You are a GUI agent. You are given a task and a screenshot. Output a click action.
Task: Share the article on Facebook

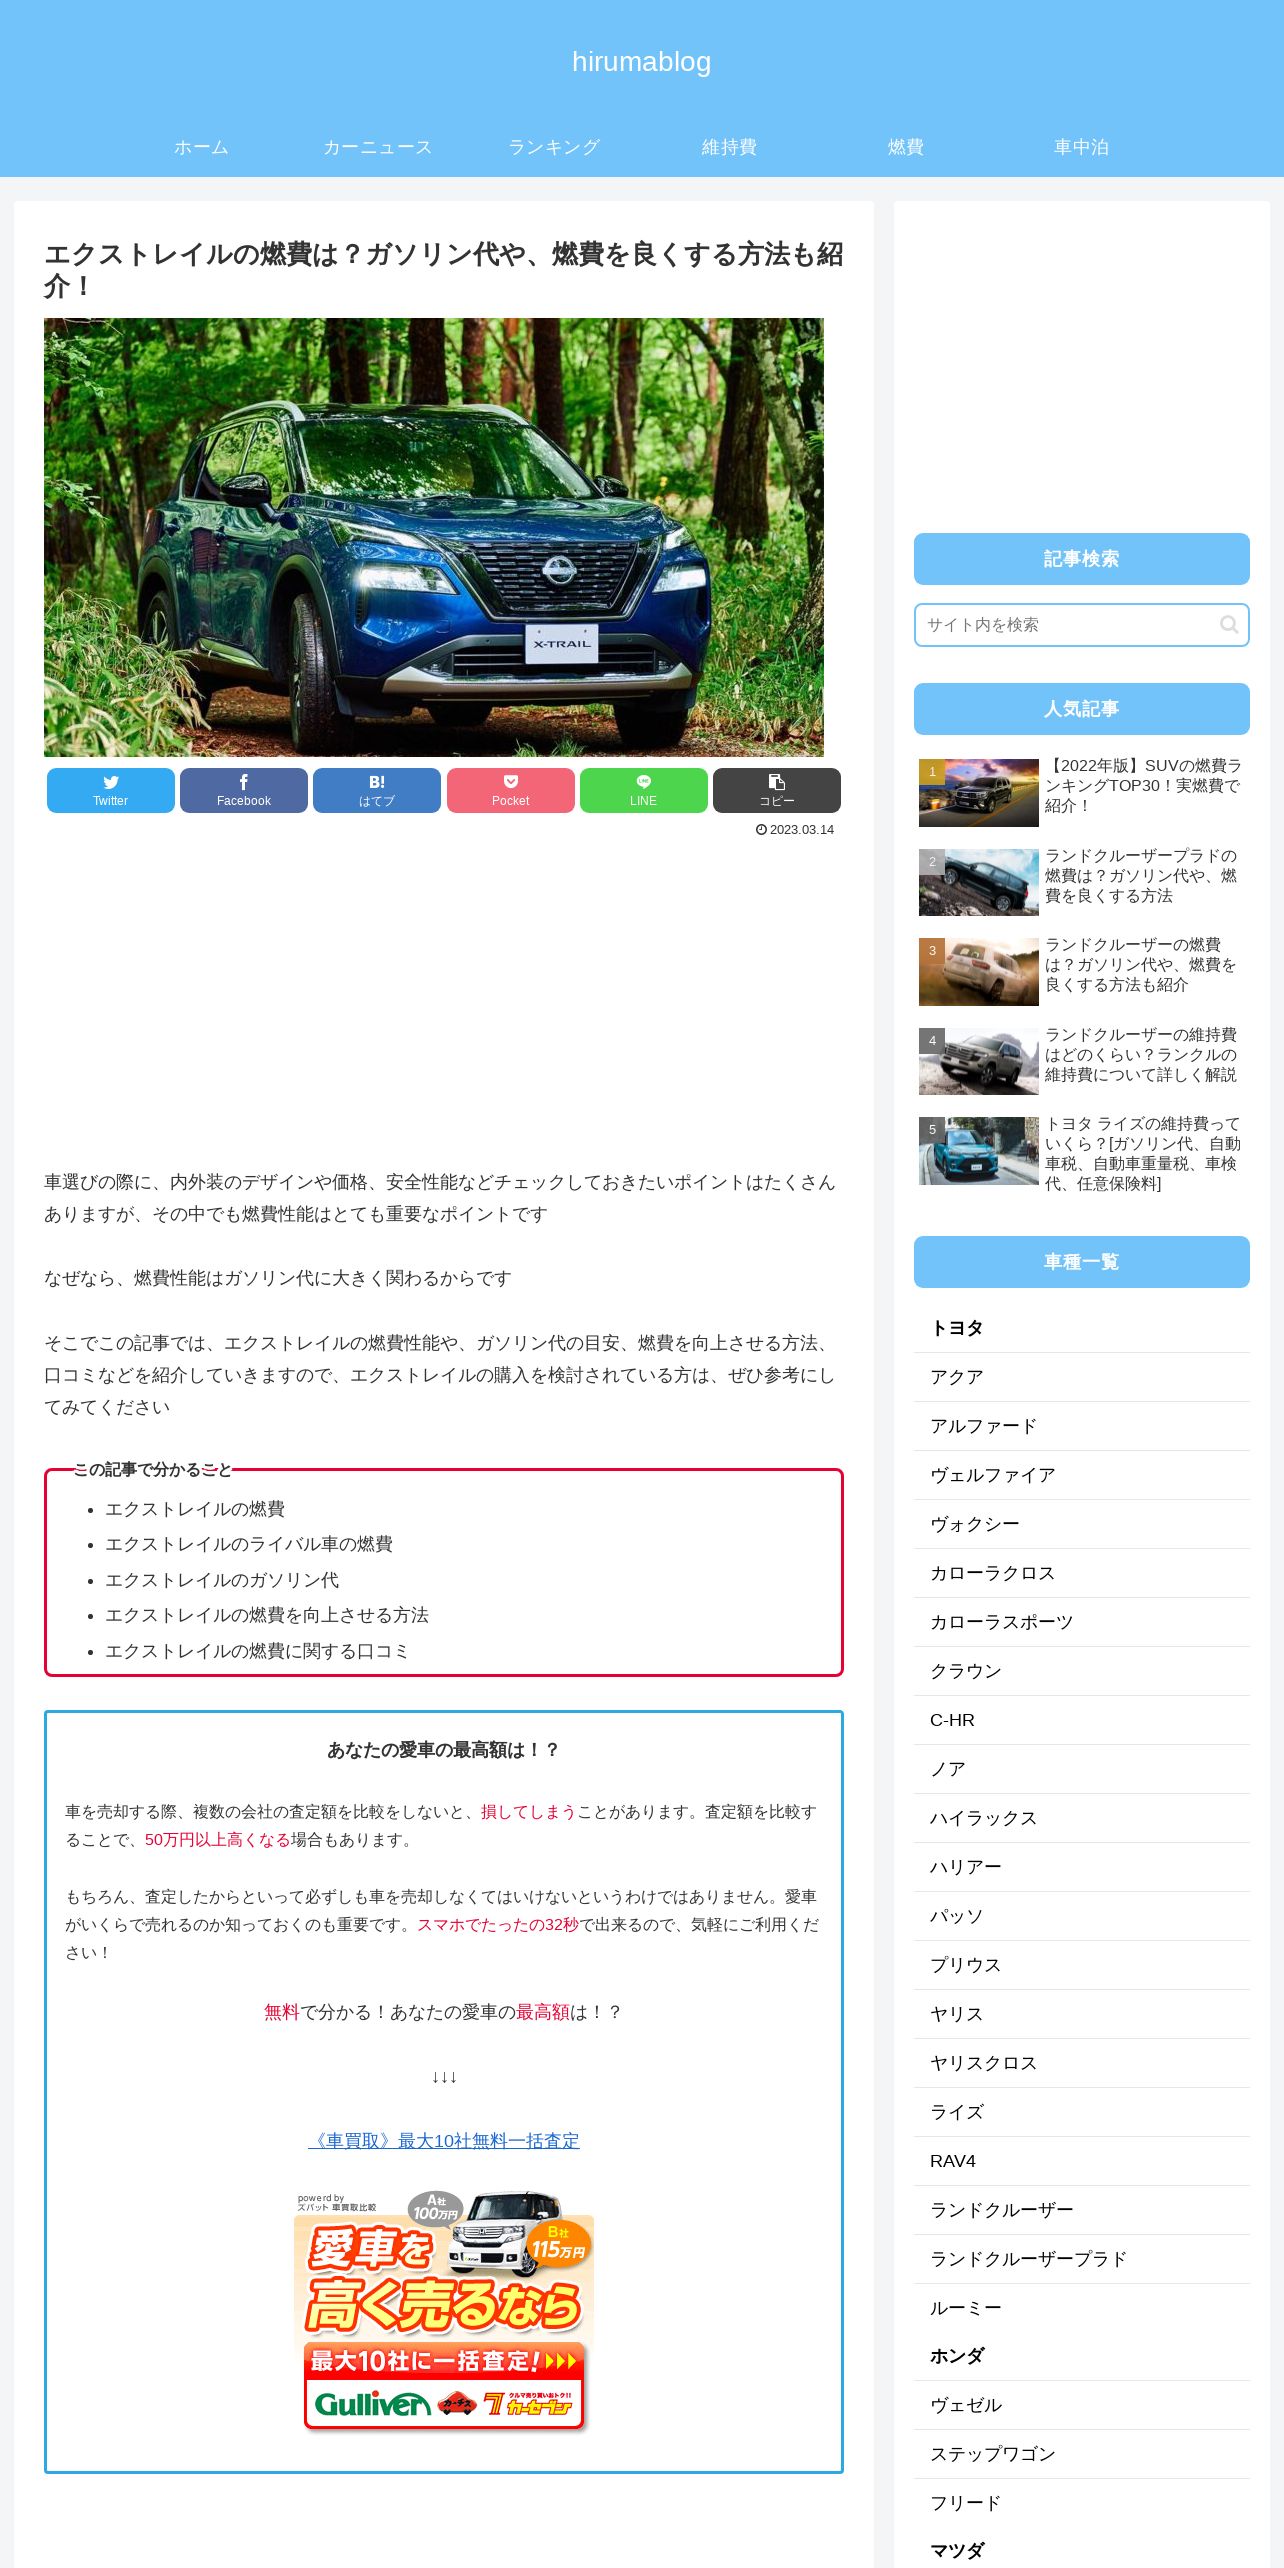(x=243, y=790)
